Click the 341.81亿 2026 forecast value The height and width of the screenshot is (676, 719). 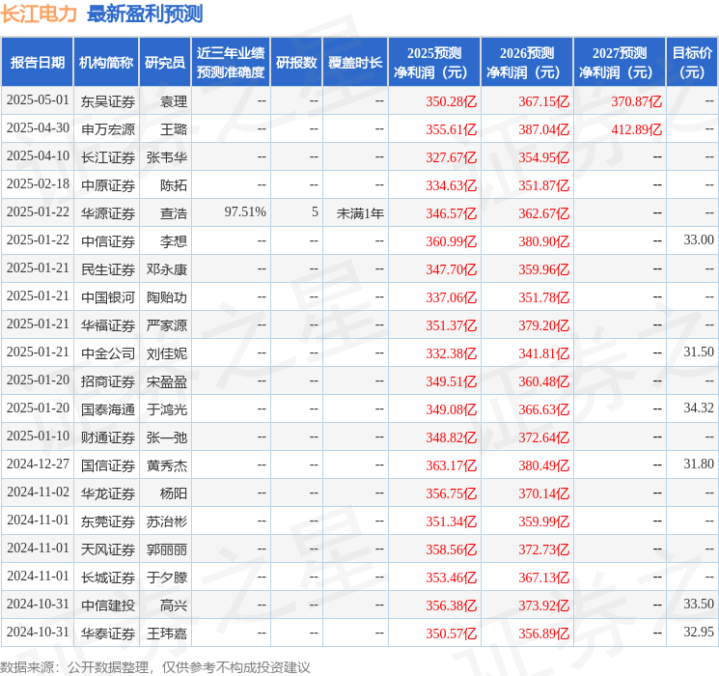point(544,353)
